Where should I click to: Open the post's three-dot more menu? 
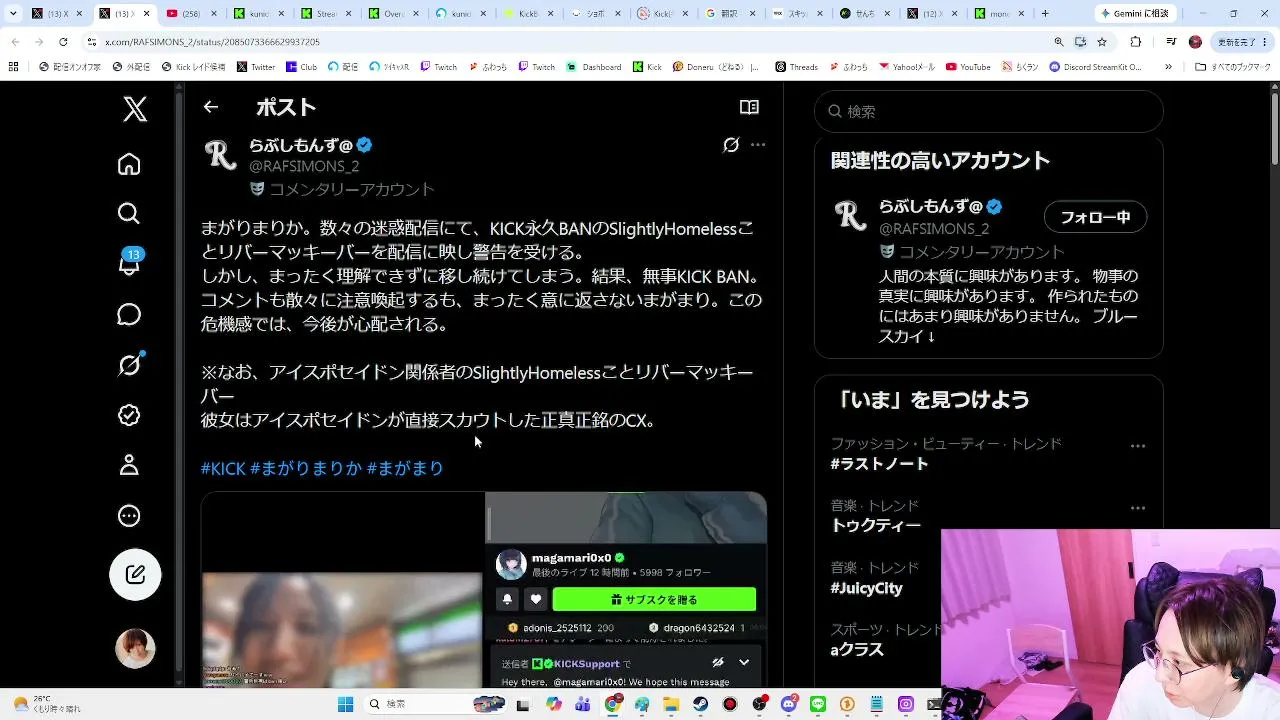pos(758,145)
